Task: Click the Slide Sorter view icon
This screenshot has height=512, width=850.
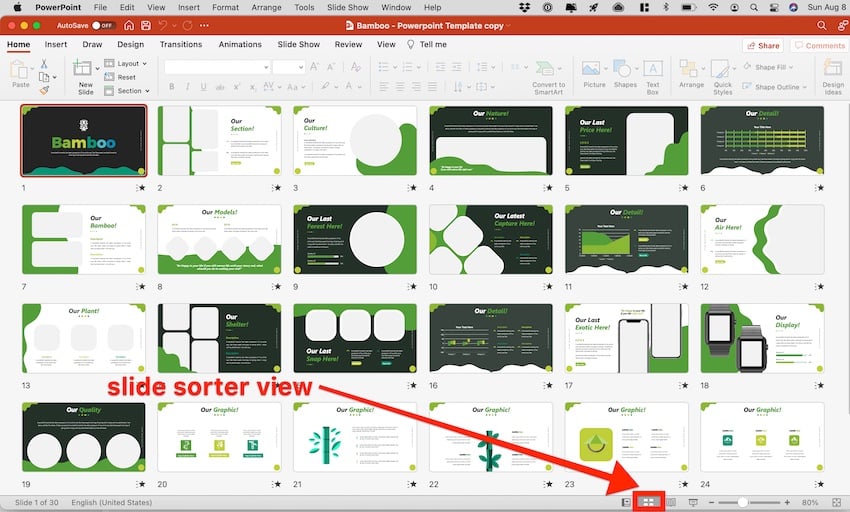Action: pos(648,502)
